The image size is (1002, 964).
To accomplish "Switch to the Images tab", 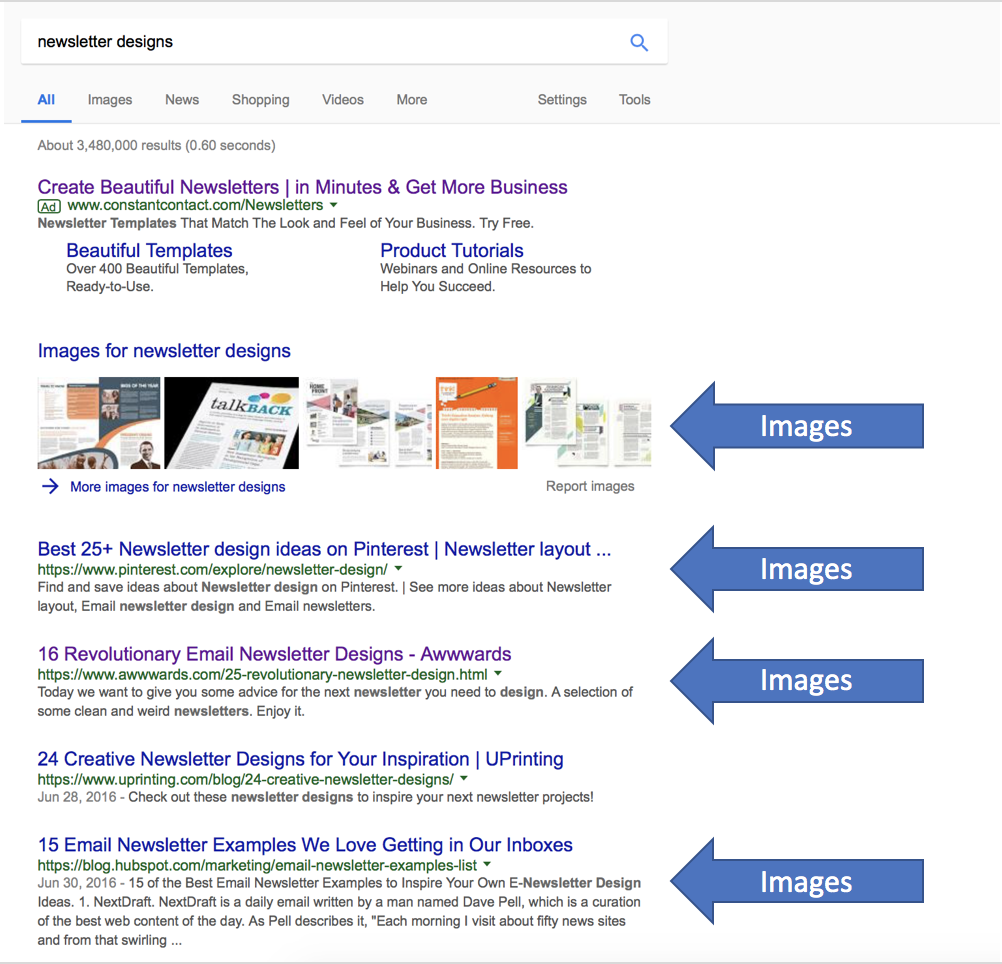I will 109,100.
